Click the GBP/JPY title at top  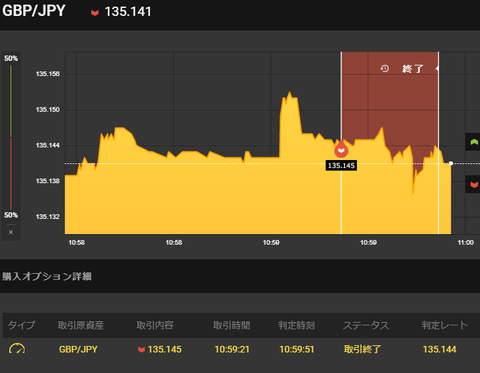(34, 11)
